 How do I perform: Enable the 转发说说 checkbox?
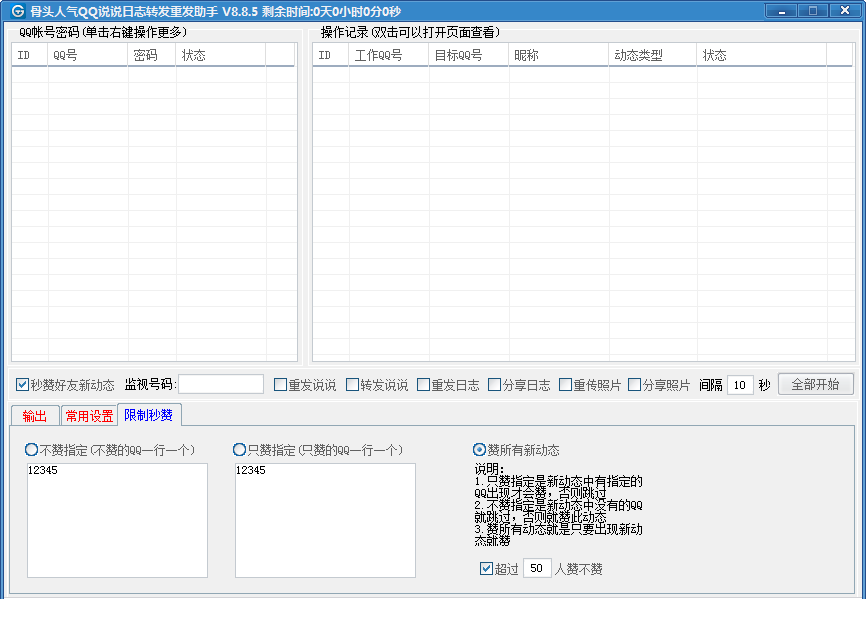[352, 384]
